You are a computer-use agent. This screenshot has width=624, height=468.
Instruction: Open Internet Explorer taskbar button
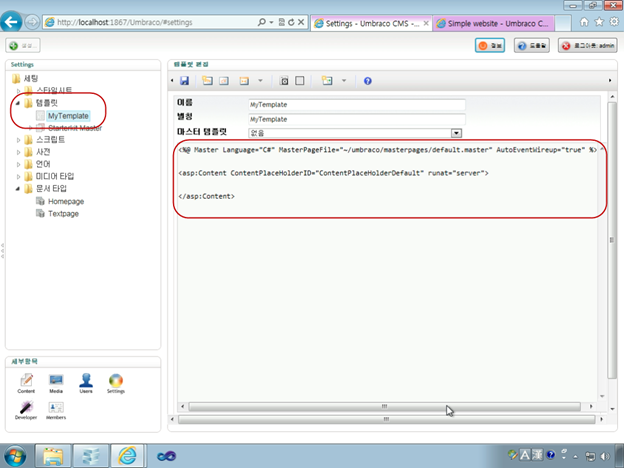click(x=127, y=456)
